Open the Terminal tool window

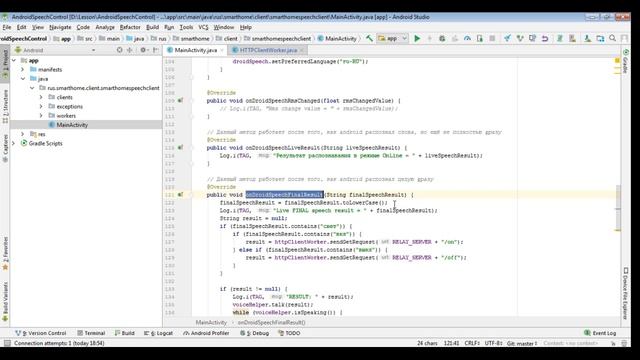pyautogui.click(x=91, y=333)
